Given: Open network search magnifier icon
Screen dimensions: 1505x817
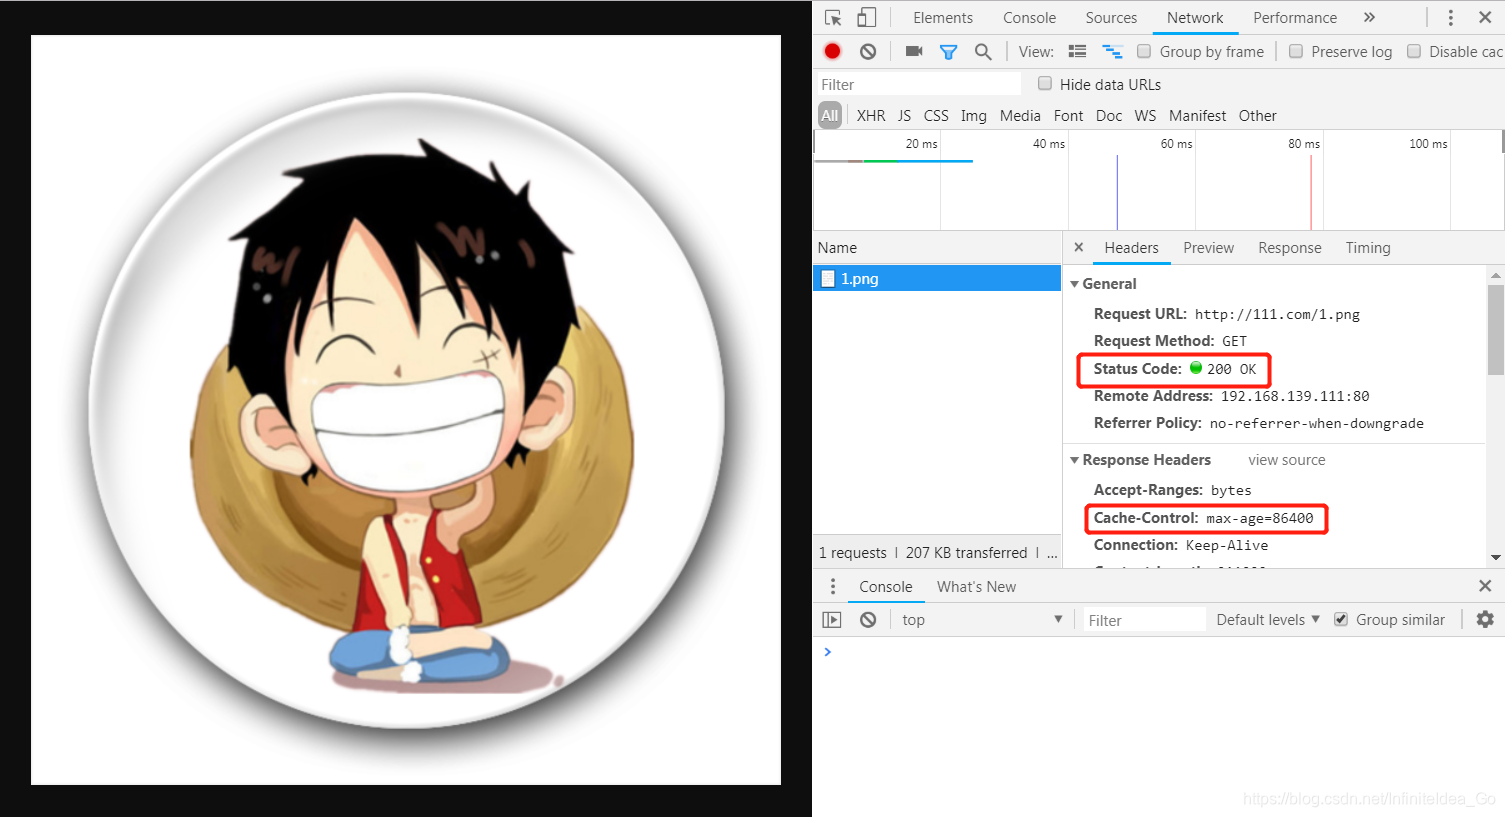Looking at the screenshot, I should (x=983, y=51).
